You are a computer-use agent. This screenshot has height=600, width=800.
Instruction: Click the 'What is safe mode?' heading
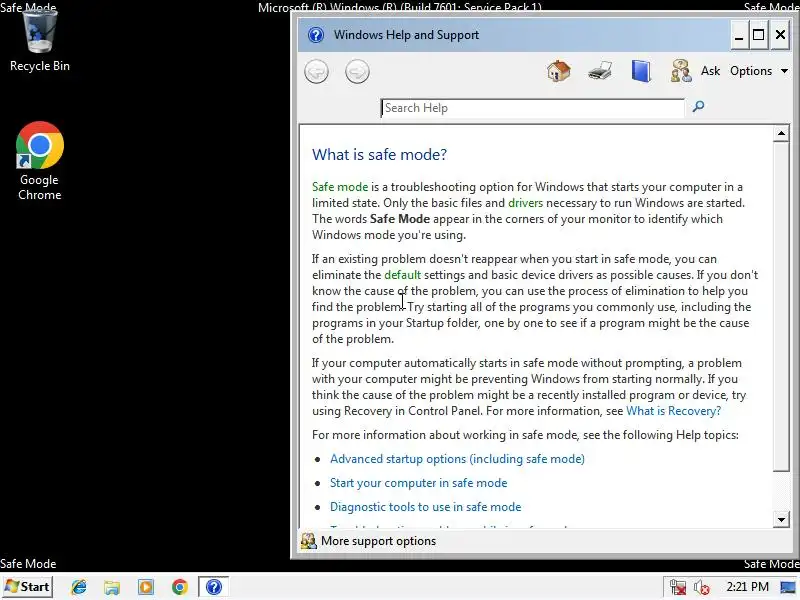379,154
